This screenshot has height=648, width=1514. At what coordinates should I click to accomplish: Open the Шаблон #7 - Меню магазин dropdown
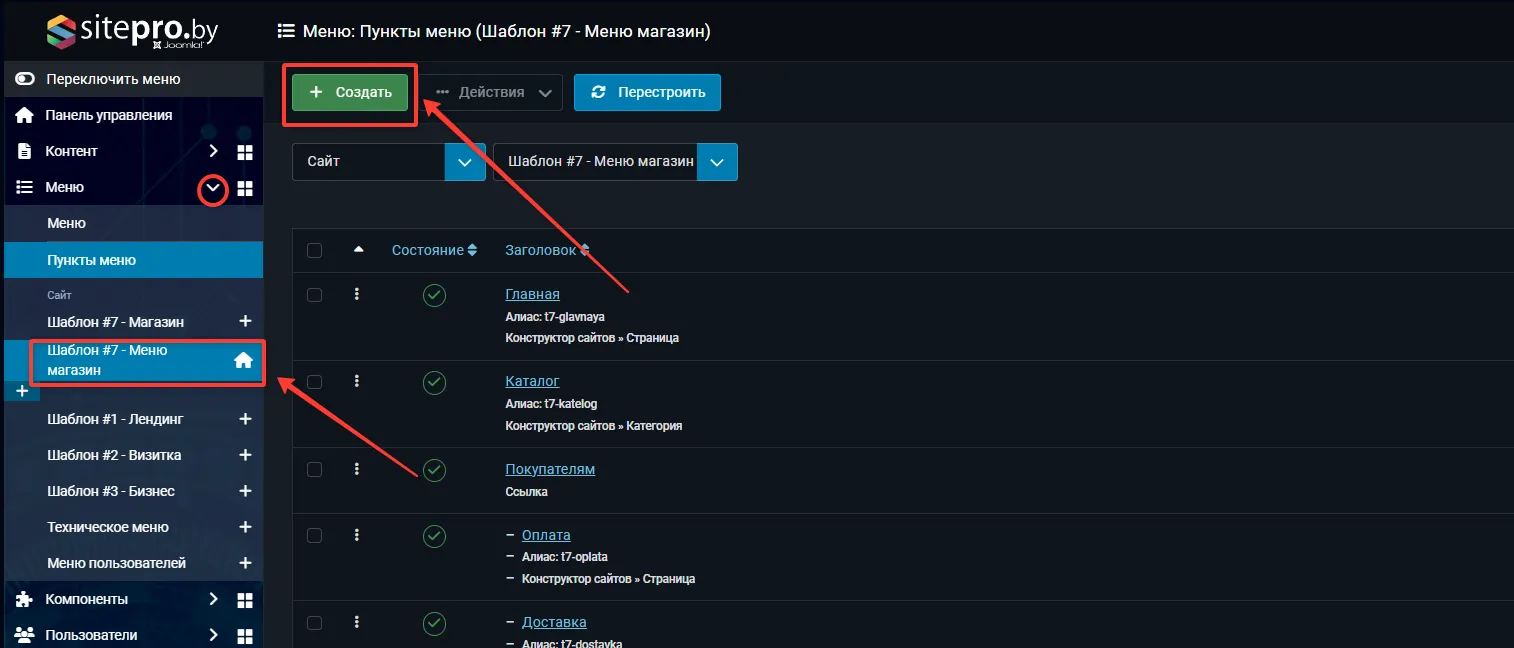point(614,162)
